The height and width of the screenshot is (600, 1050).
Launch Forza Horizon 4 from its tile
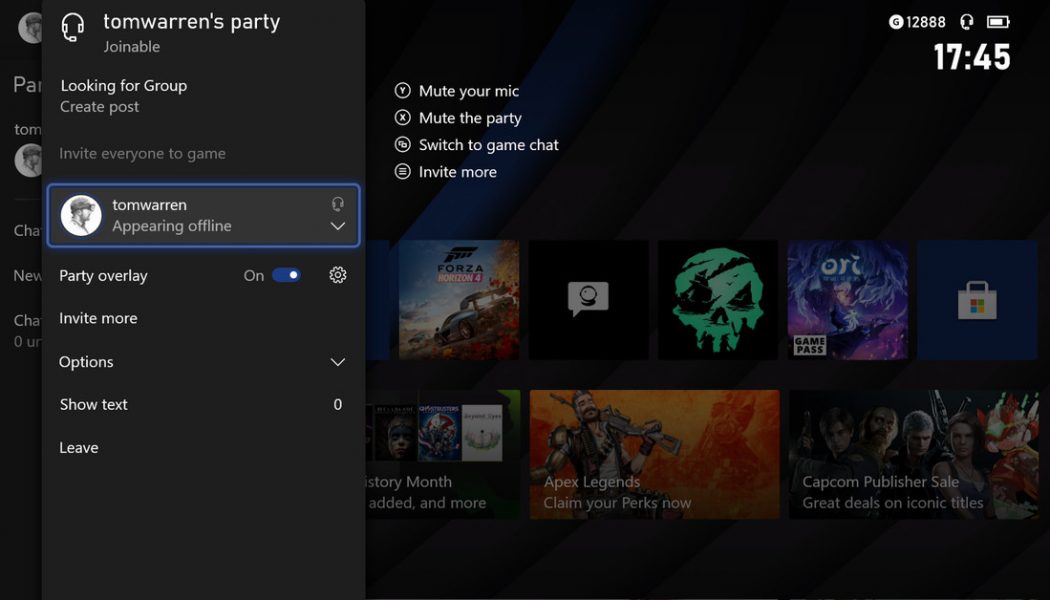click(x=459, y=298)
